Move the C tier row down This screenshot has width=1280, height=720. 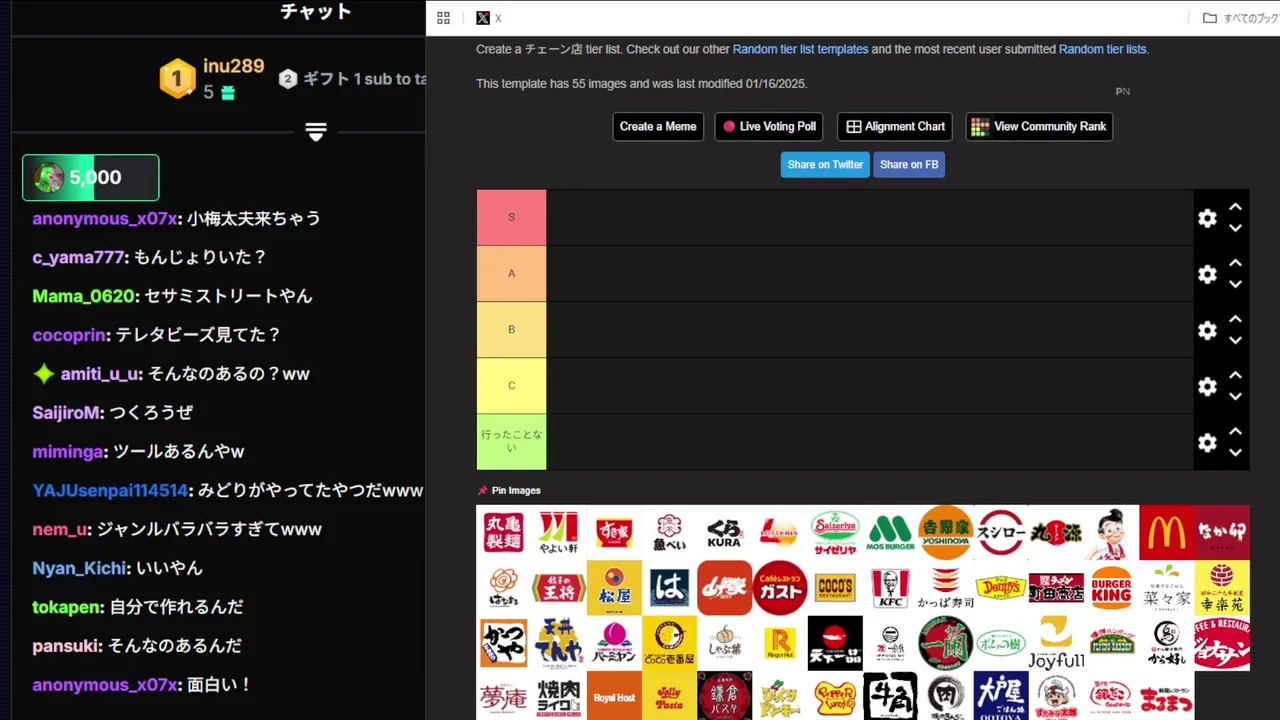1235,396
